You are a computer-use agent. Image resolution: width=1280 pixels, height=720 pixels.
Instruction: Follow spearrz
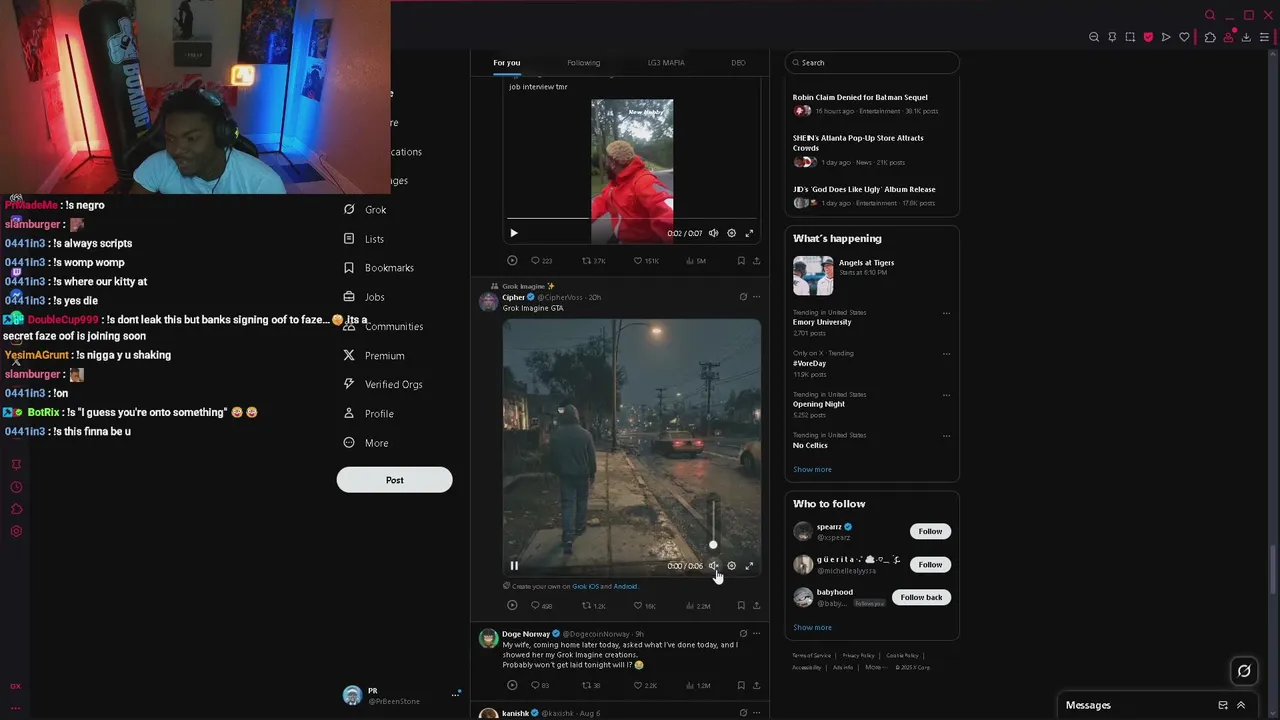click(930, 531)
